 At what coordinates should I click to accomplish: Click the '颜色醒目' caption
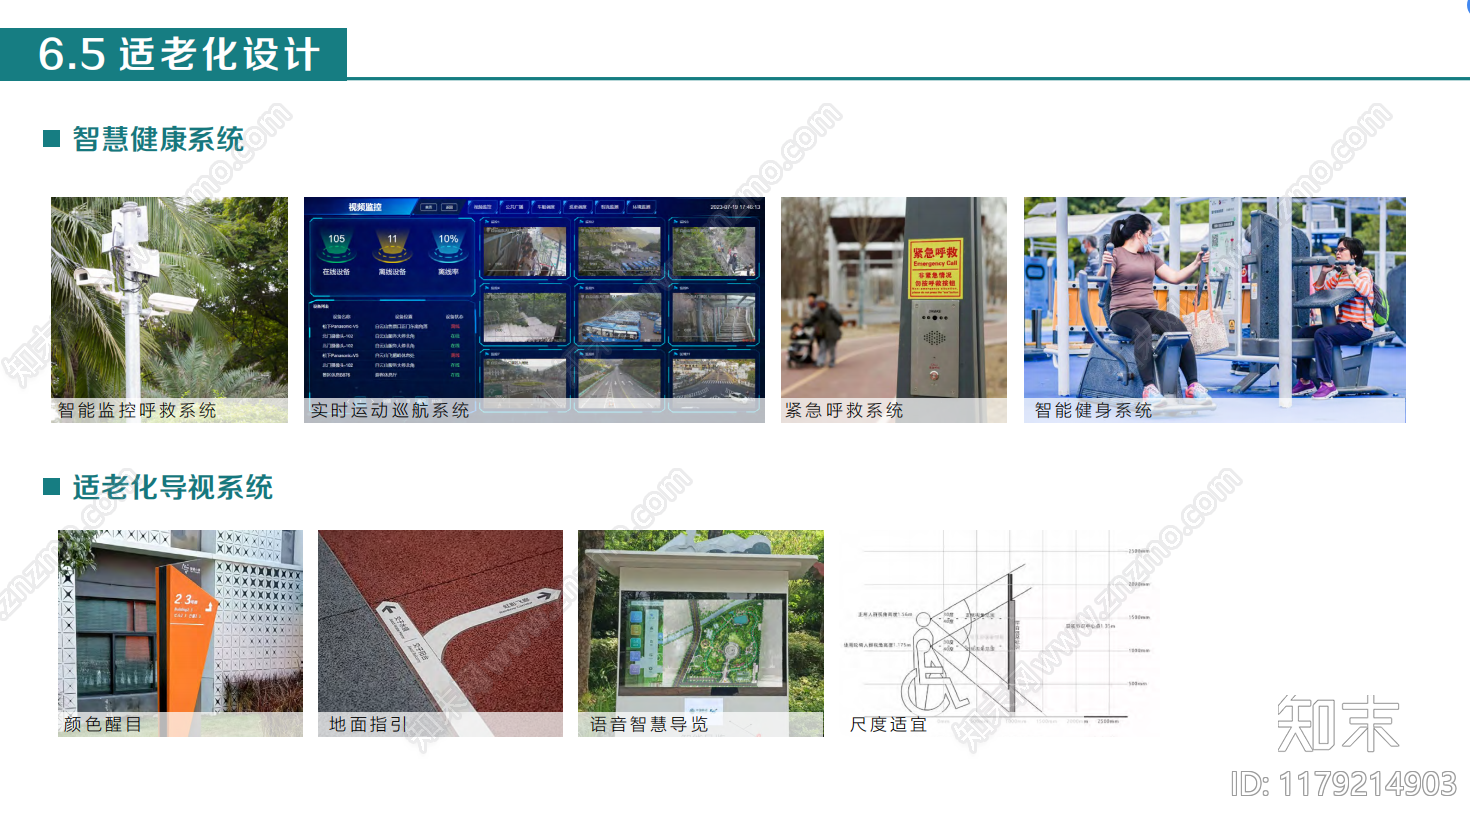(102, 724)
